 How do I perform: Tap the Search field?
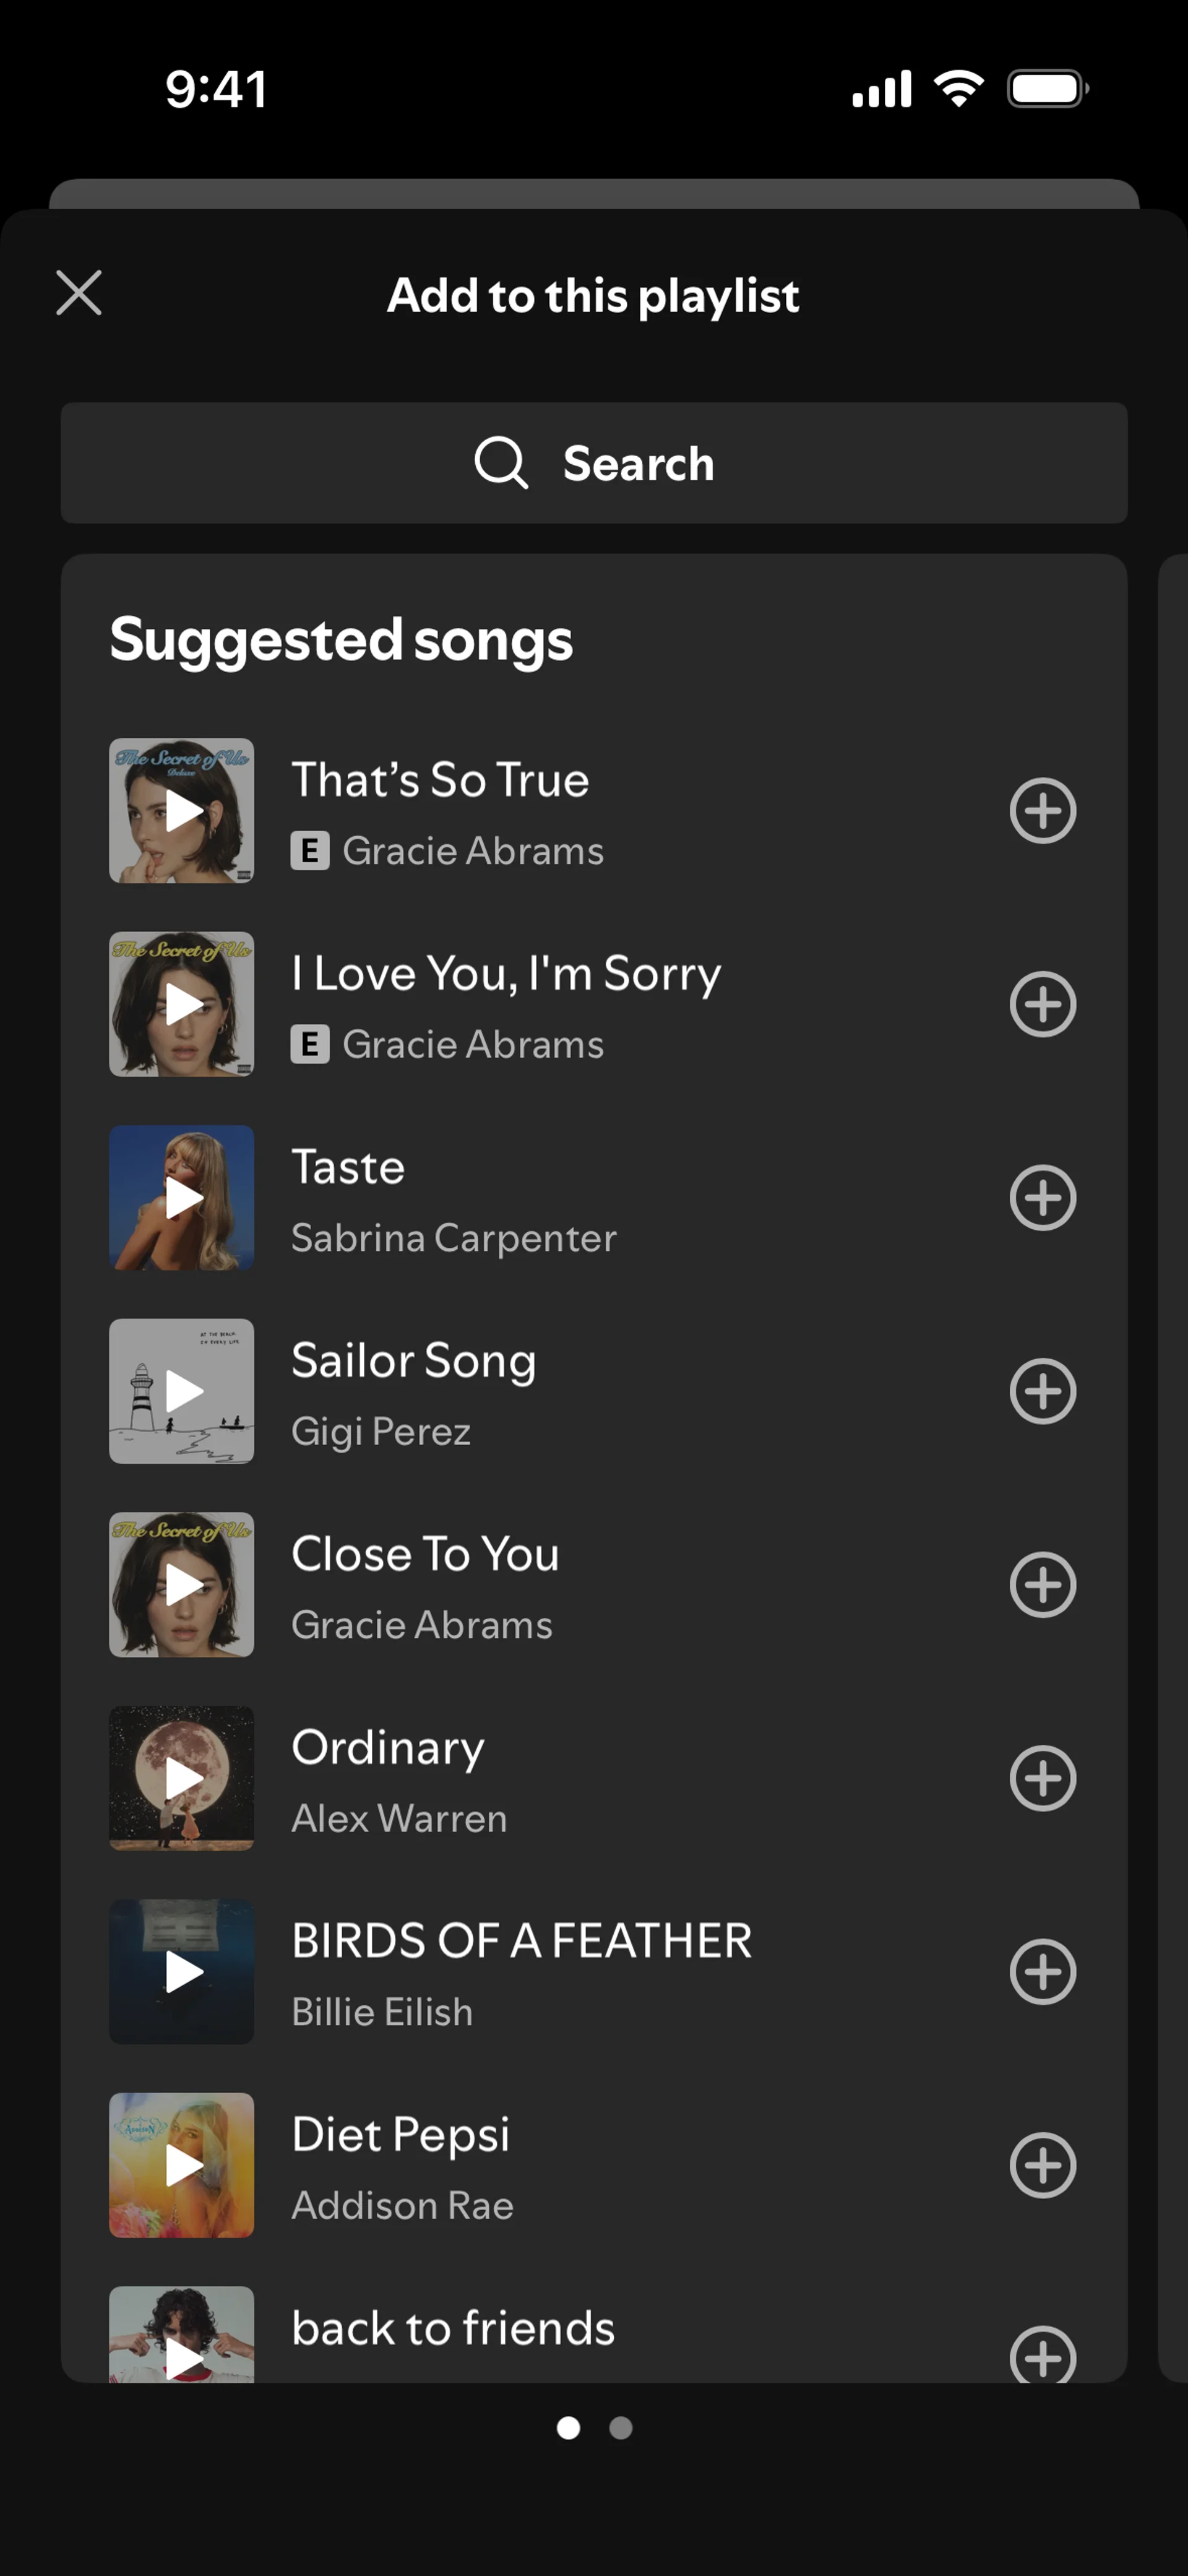pyautogui.click(x=594, y=463)
